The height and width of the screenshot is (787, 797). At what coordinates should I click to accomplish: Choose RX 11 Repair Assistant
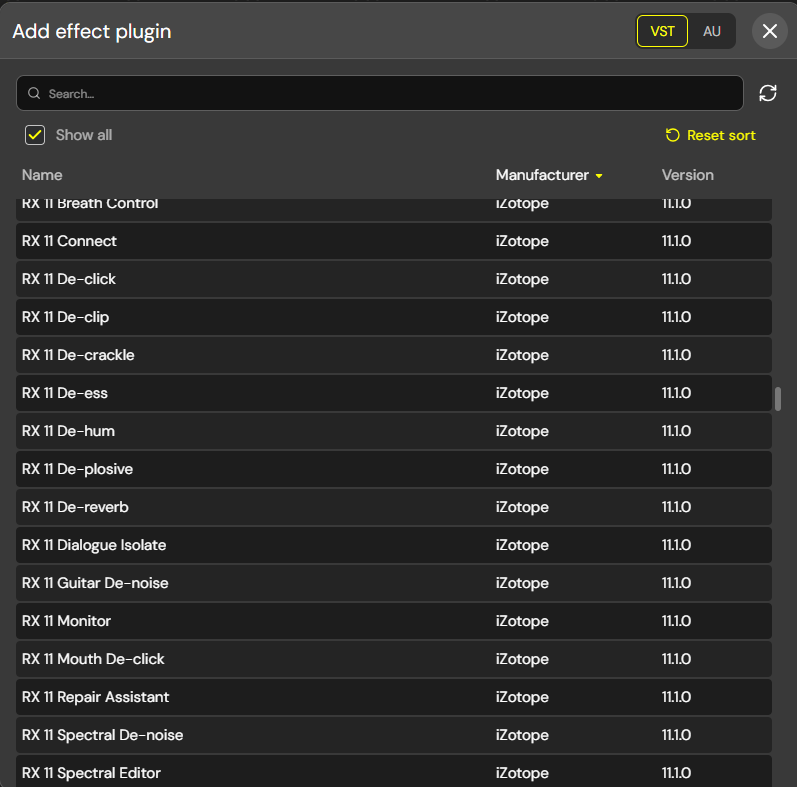tap(394, 697)
